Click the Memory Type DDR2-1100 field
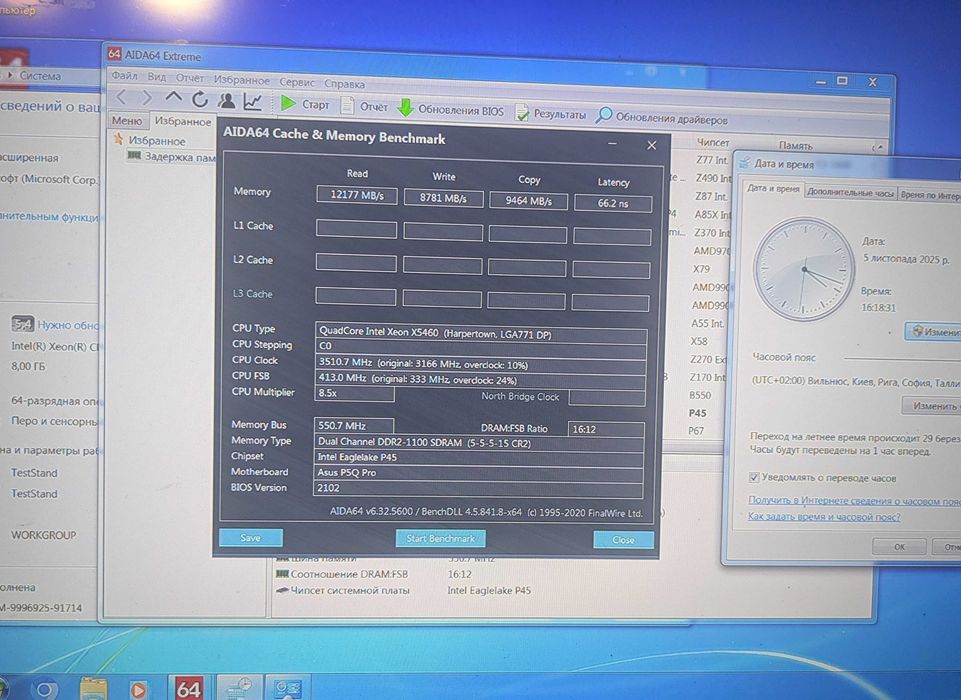The width and height of the screenshot is (961, 700). click(479, 443)
